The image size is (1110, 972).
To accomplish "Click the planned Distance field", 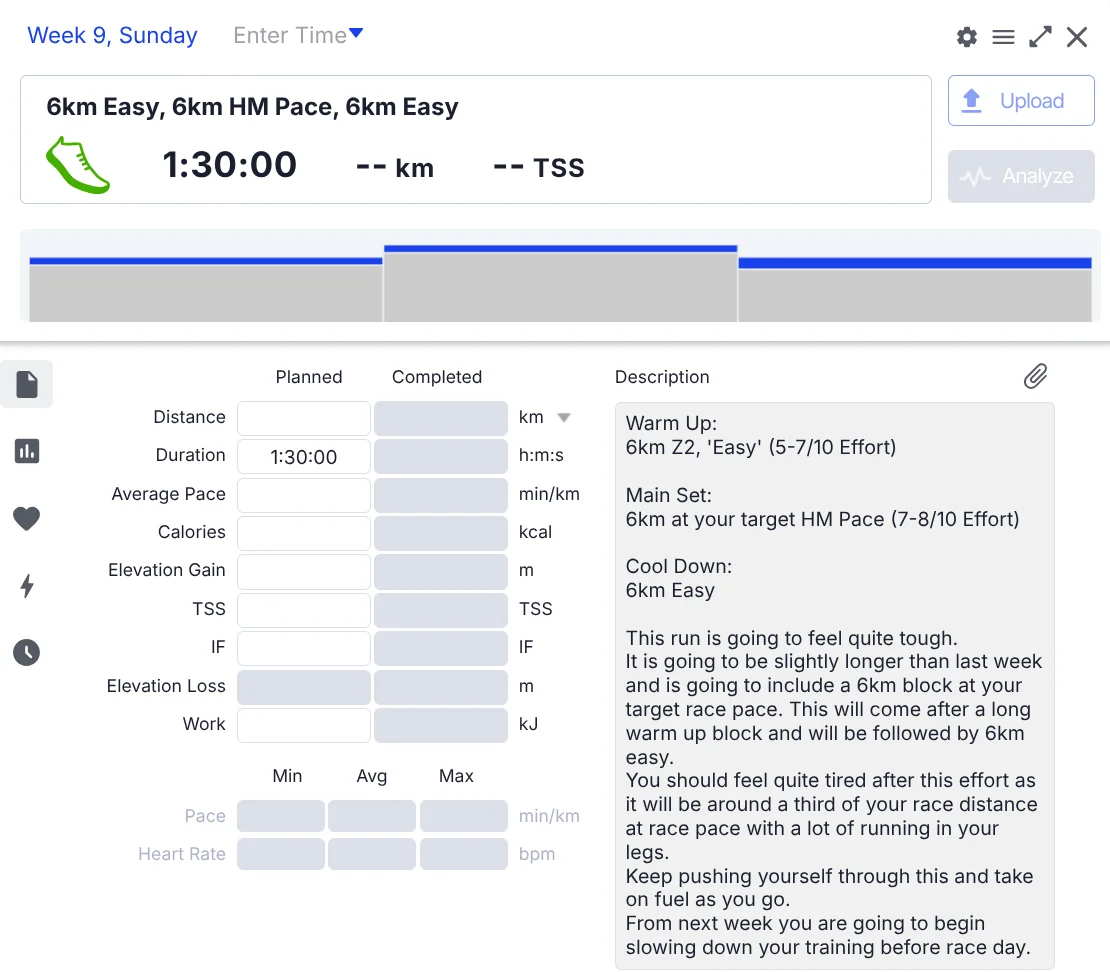I will 304,418.
